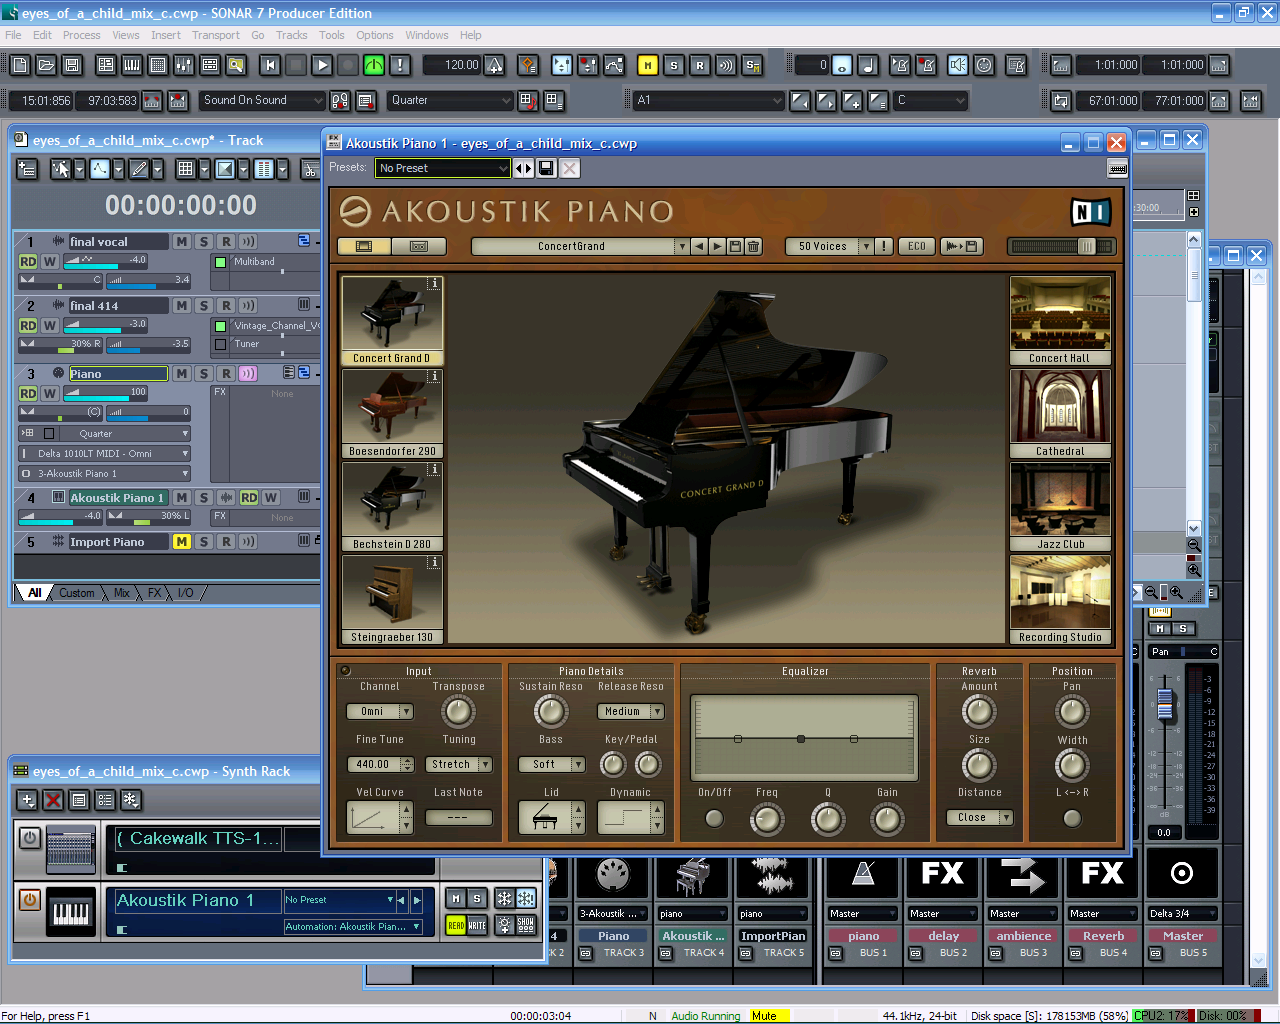Viewport: 1280px width, 1024px height.
Task: Start playback in transport toolbar
Action: coord(322,65)
